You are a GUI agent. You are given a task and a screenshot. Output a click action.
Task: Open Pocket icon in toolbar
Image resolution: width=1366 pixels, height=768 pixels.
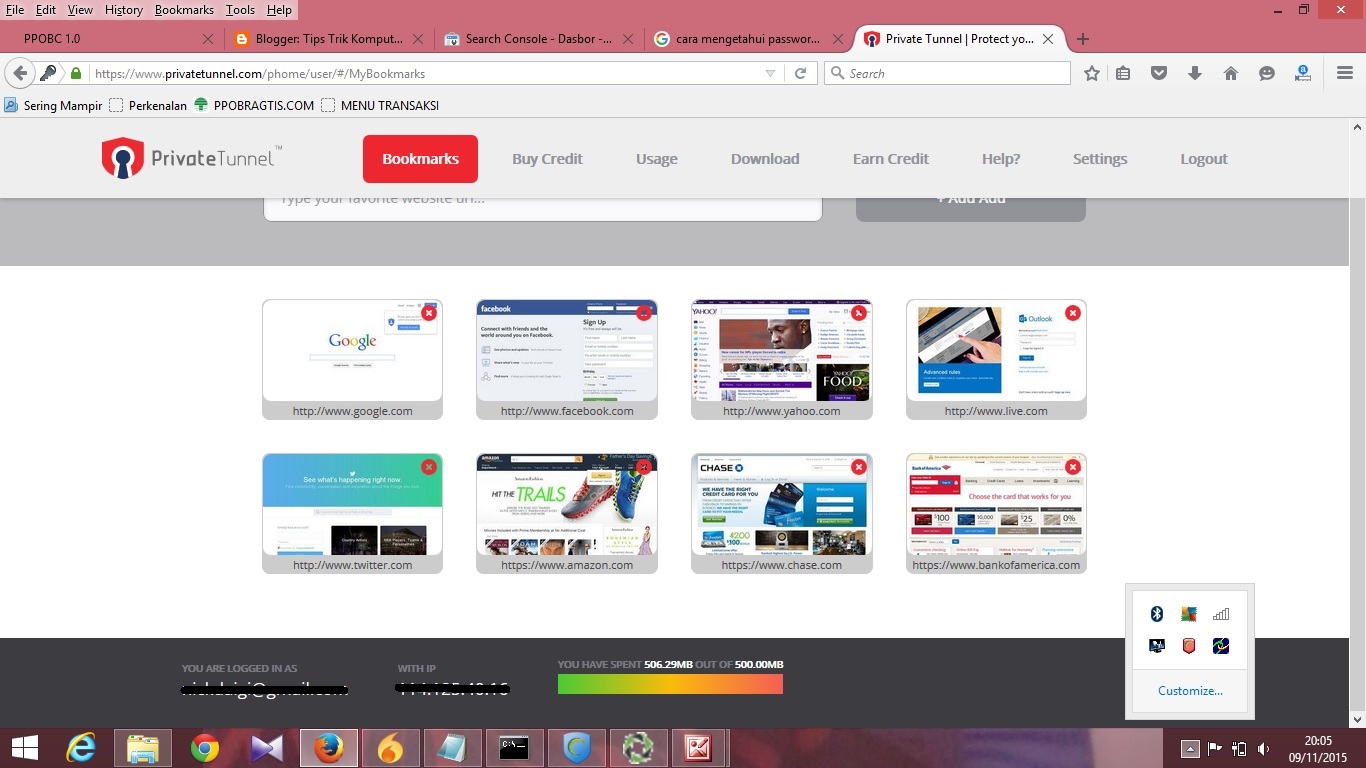1159,73
